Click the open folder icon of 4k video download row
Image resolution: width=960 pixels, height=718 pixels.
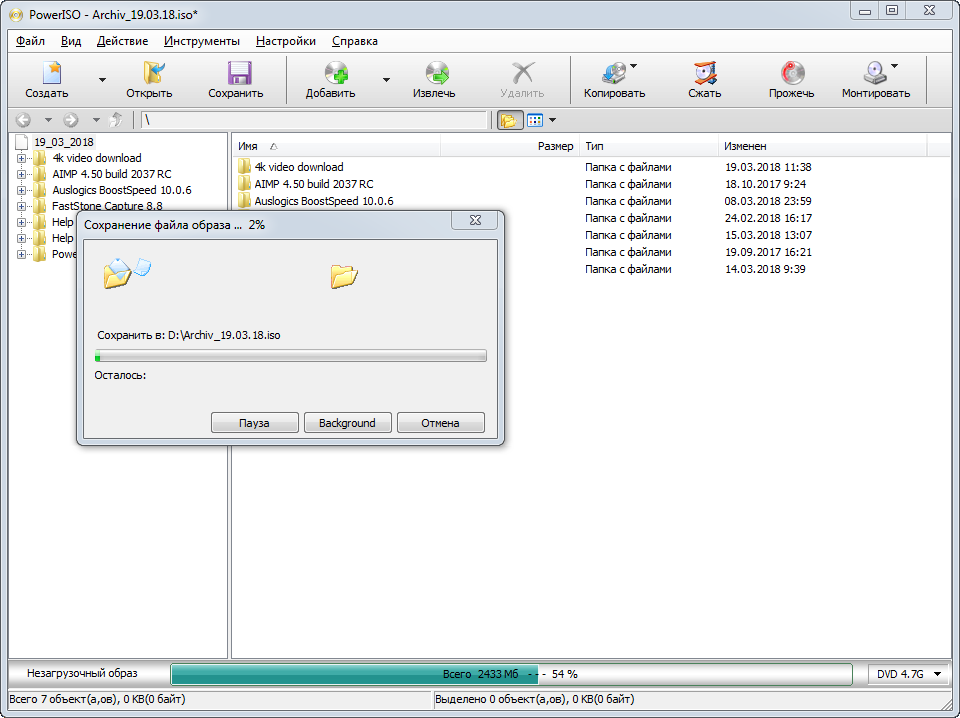(x=244, y=166)
